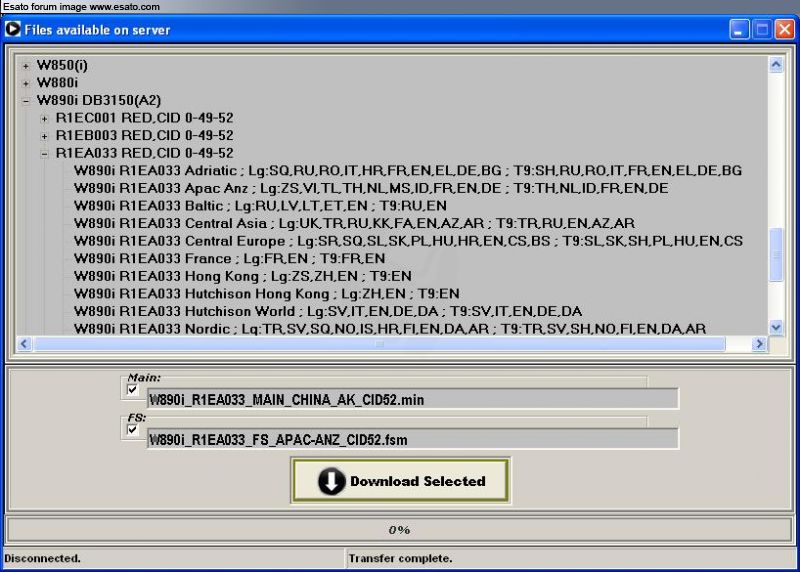Image resolution: width=800 pixels, height=572 pixels.
Task: Select the W850(i) tree label
Action: coord(62,65)
